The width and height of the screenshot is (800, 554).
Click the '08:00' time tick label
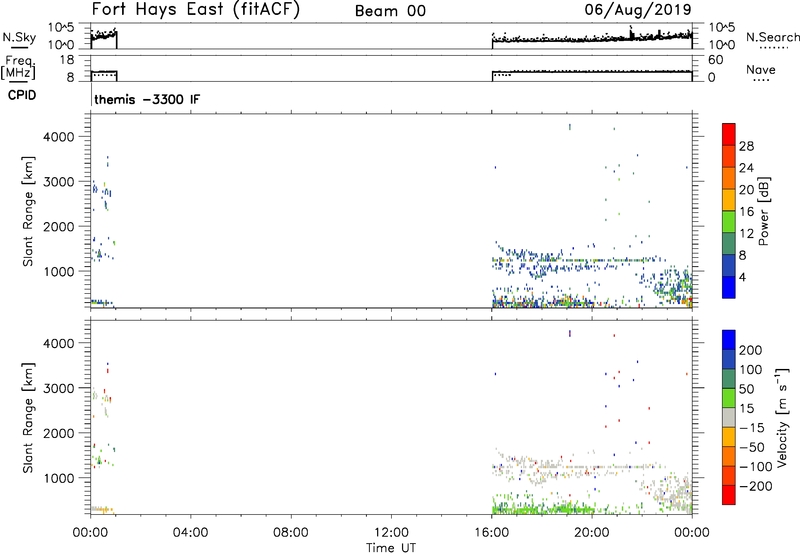pyautogui.click(x=291, y=533)
